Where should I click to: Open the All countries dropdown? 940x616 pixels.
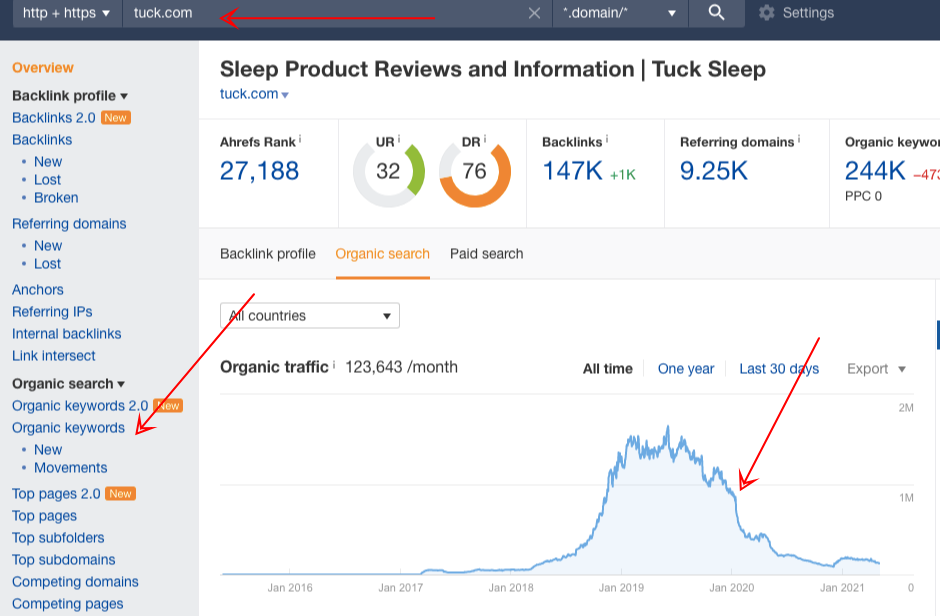coord(310,316)
